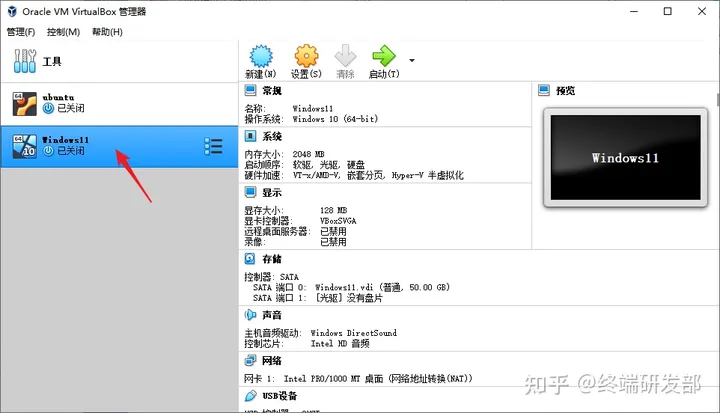Screen dimensions: 720x413
Task: Open the 系统 section heading link
Action: [x=272, y=136]
